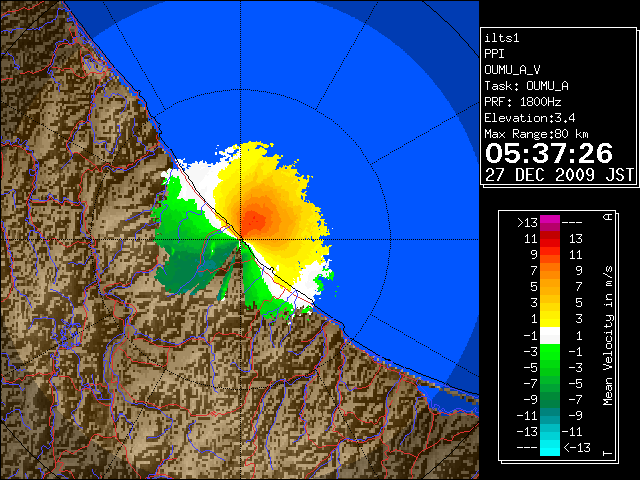Click the '>13' legend label
Viewport: 640px width, 480px height.
click(x=527, y=223)
